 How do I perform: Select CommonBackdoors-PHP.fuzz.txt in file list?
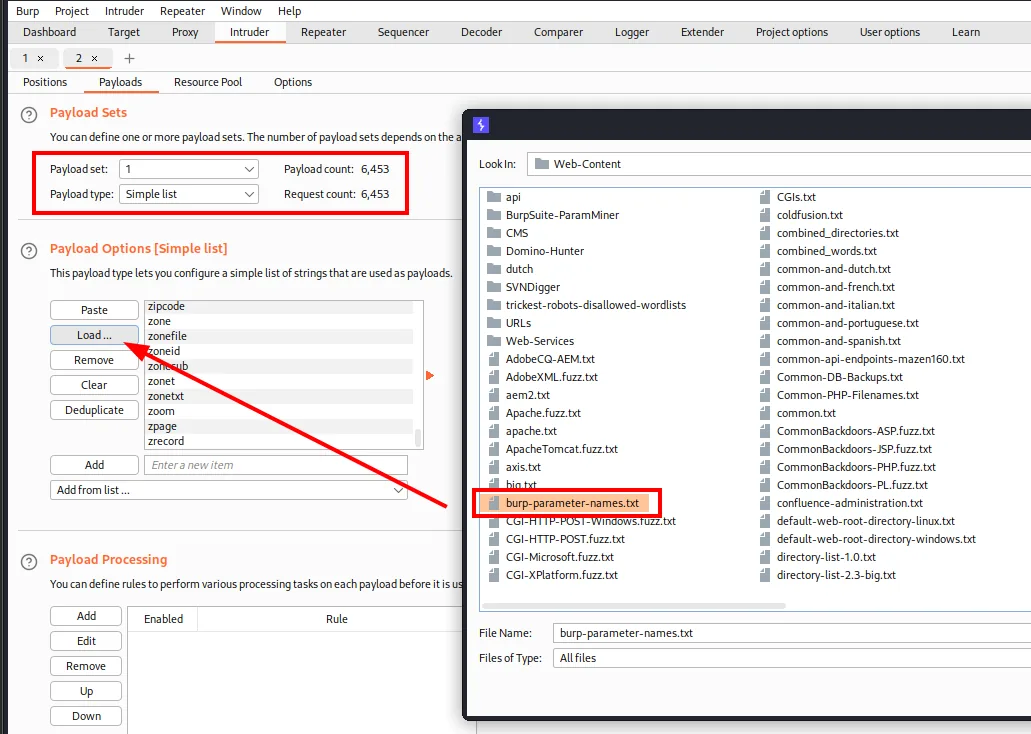pos(856,467)
